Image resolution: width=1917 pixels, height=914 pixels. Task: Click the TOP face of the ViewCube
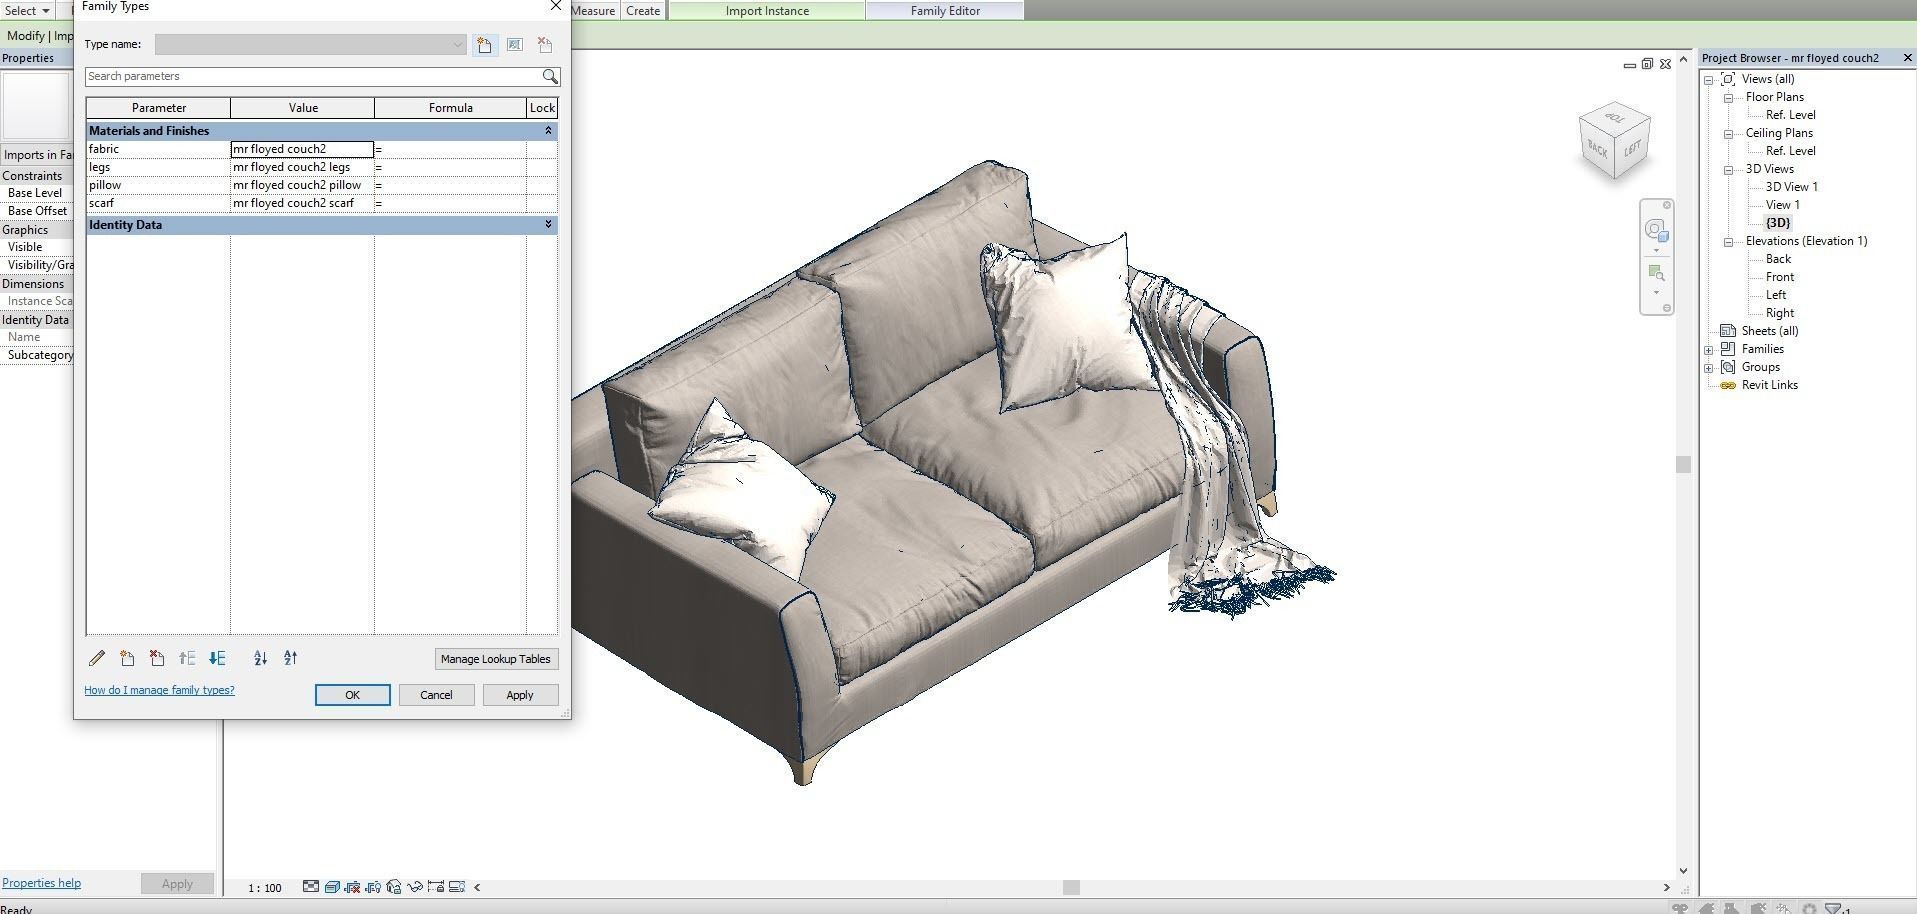1613,117
